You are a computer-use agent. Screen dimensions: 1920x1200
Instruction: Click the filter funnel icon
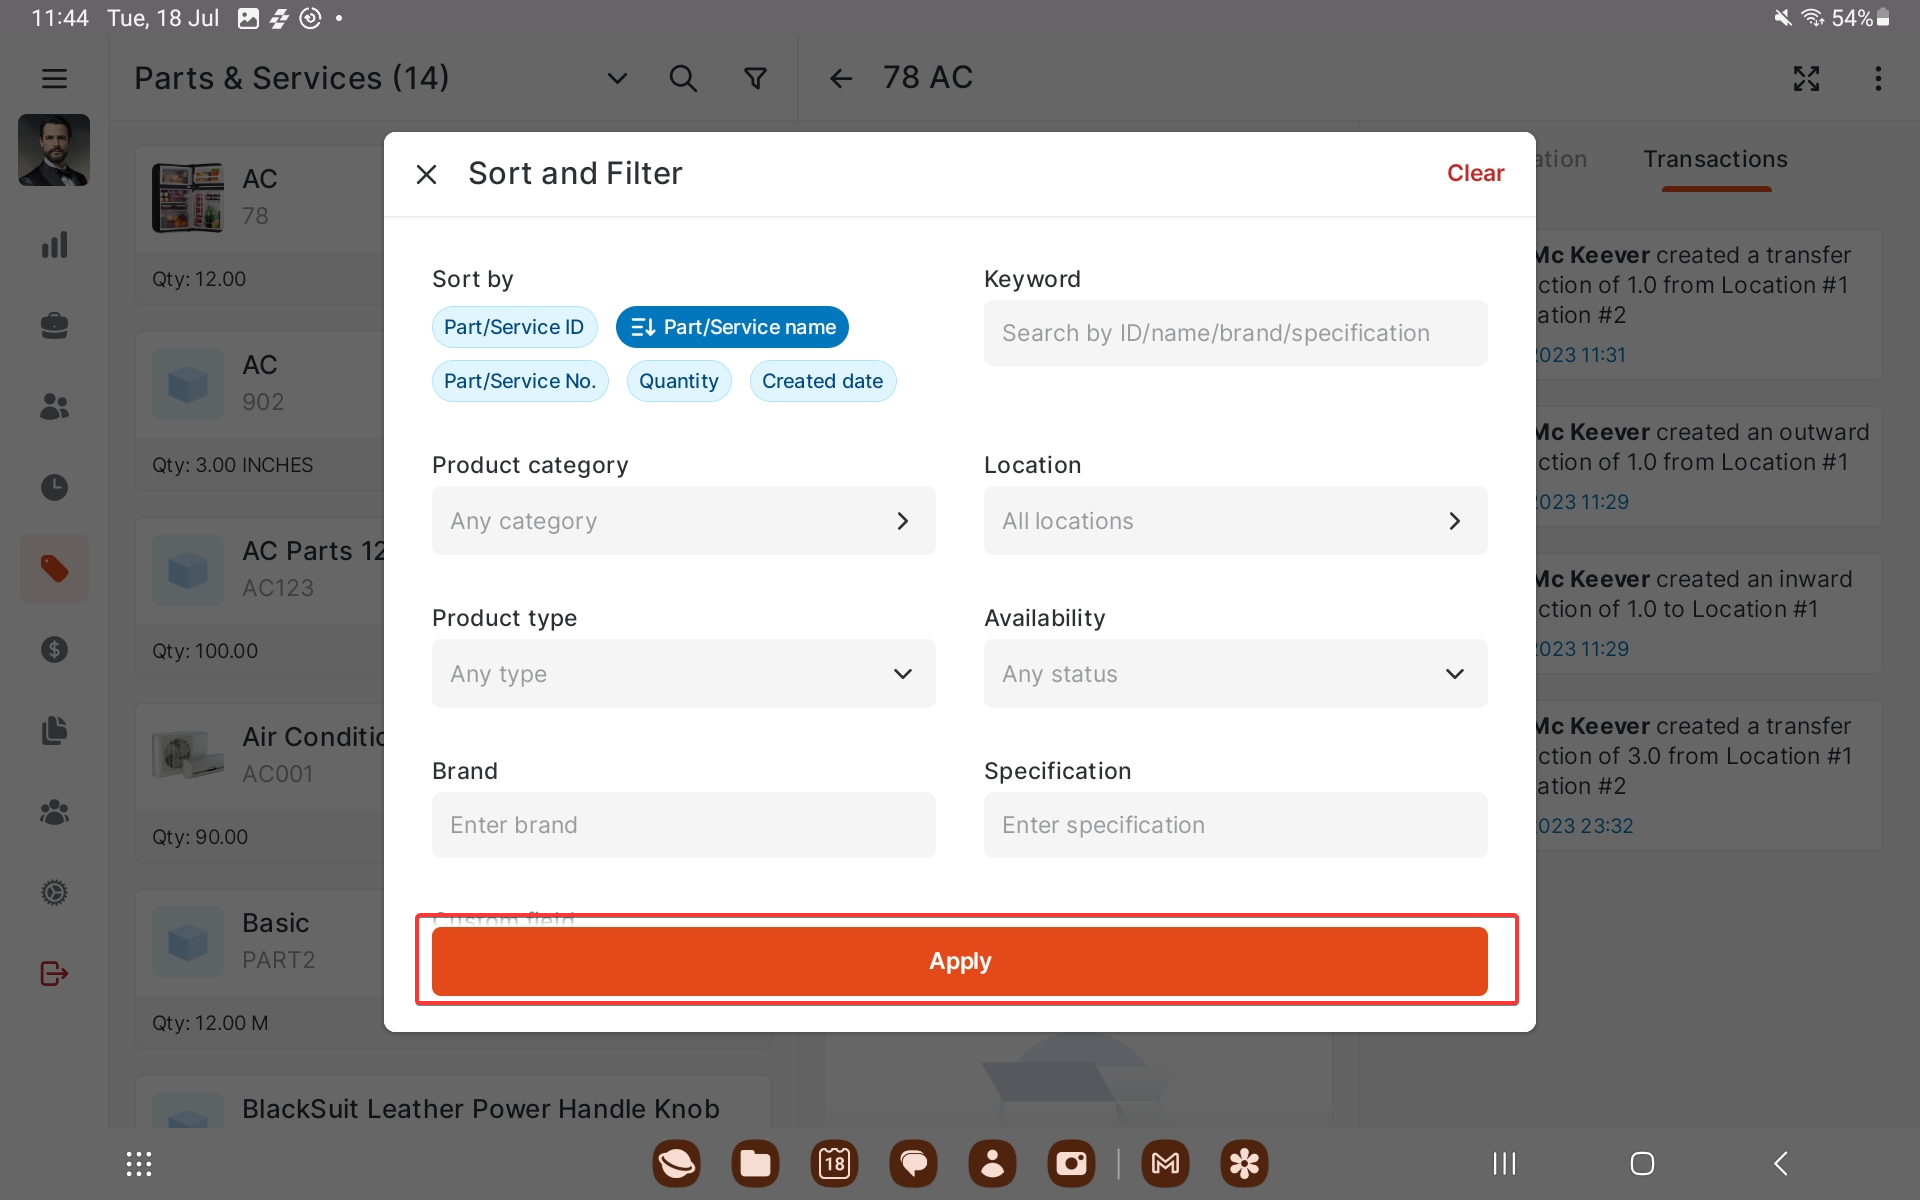click(x=756, y=78)
